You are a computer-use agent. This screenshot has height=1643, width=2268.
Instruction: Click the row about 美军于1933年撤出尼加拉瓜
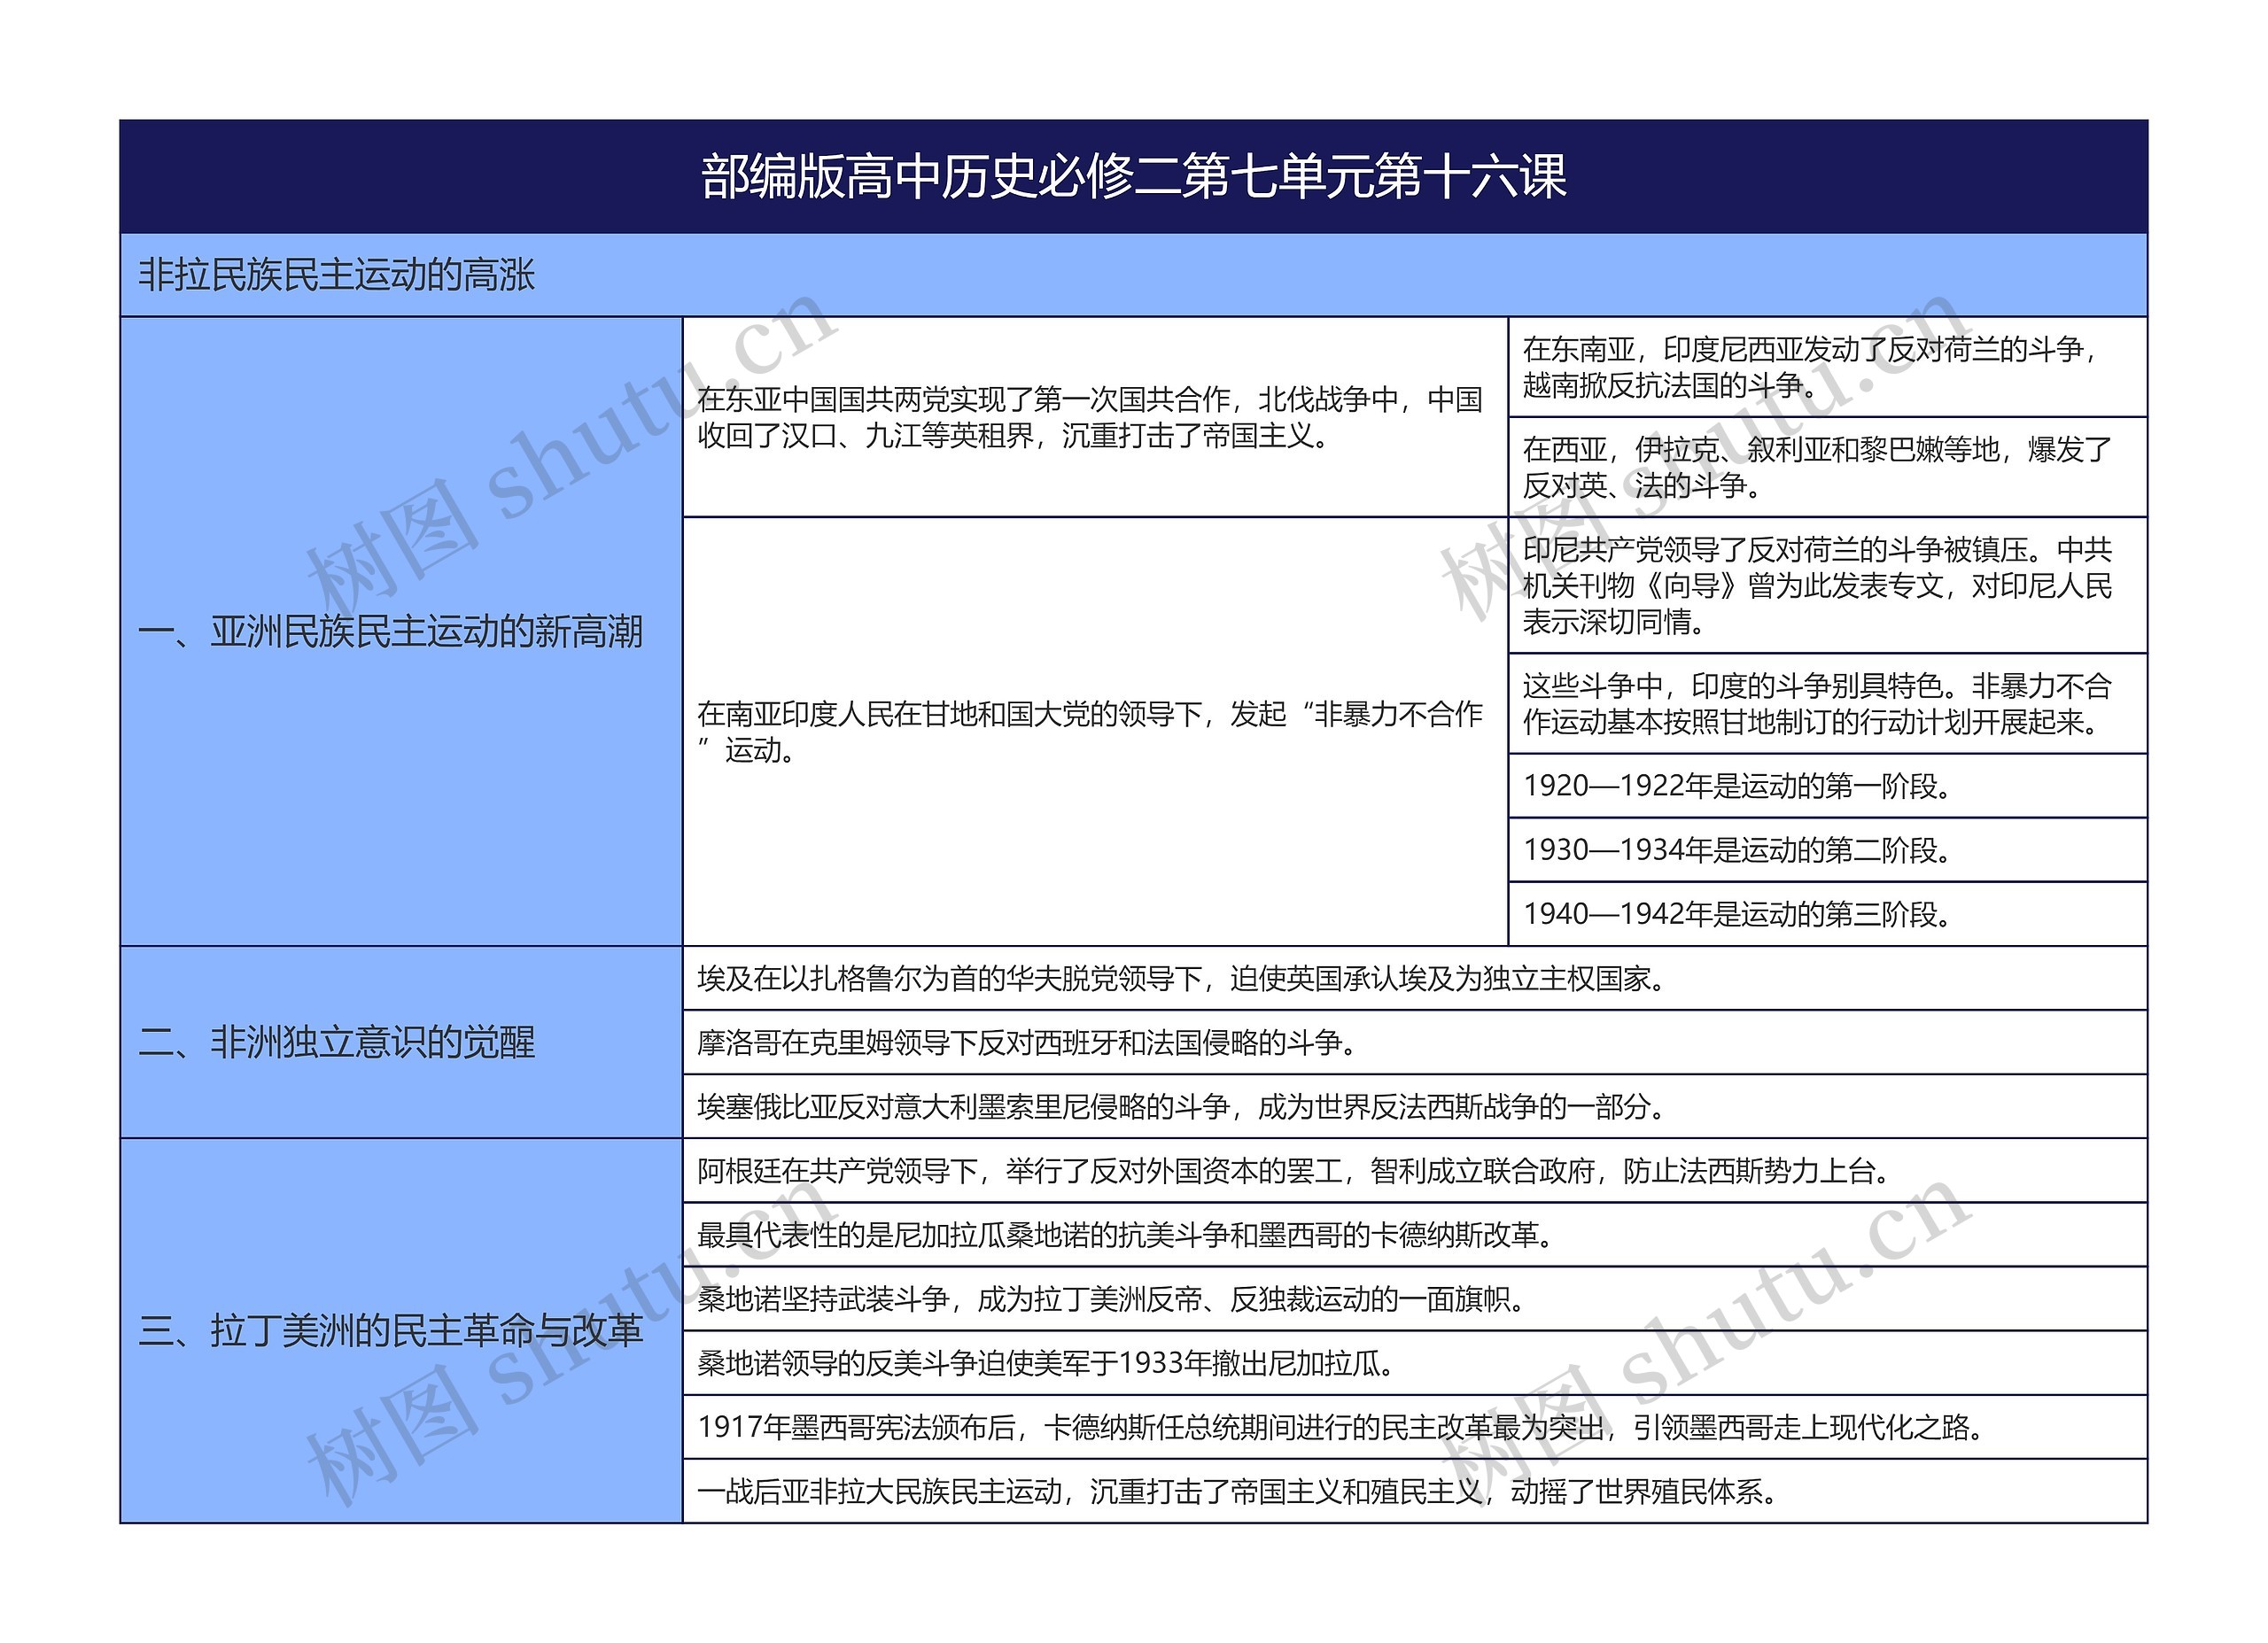(x=1415, y=1362)
